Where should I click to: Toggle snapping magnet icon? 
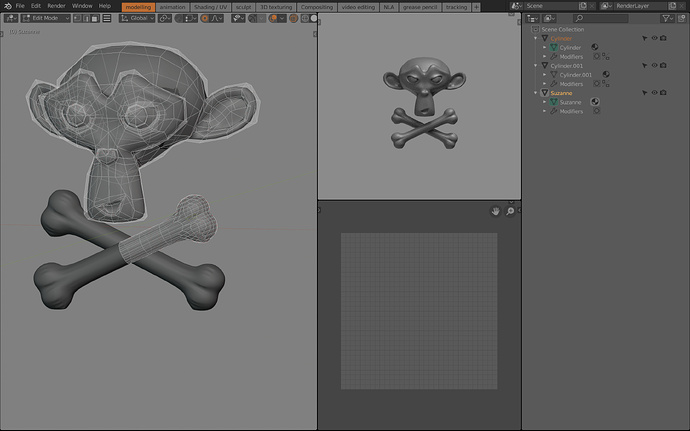pyautogui.click(x=179, y=18)
